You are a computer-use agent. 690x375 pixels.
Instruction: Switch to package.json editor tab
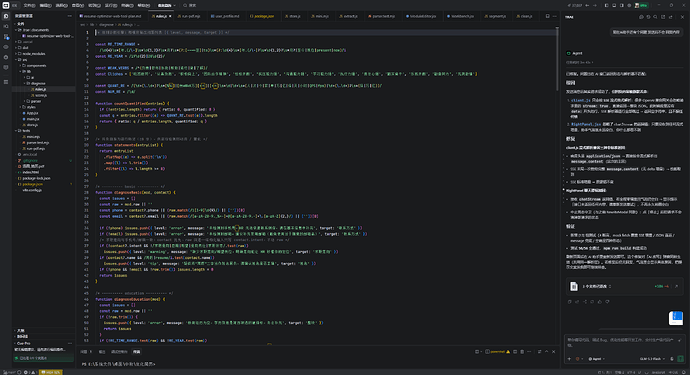pos(263,16)
